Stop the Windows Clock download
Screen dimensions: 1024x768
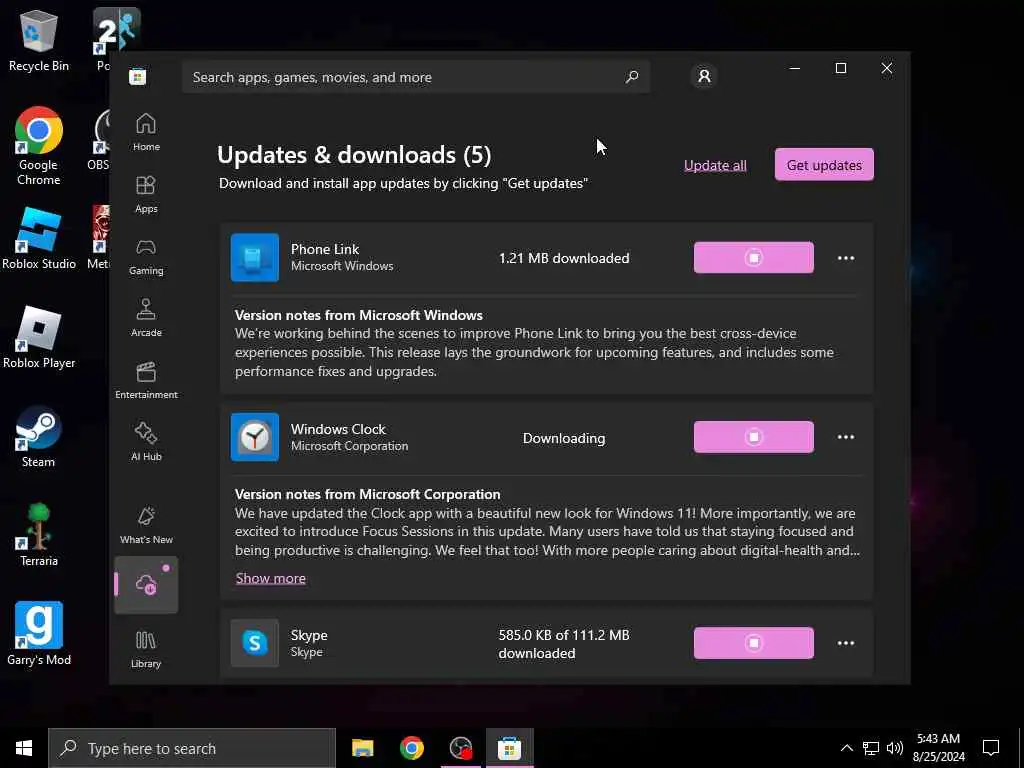(754, 437)
